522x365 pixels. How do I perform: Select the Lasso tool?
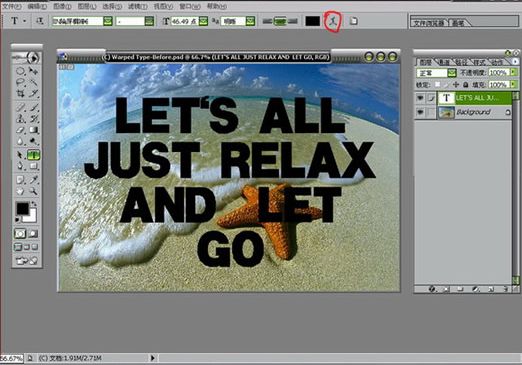(x=21, y=82)
